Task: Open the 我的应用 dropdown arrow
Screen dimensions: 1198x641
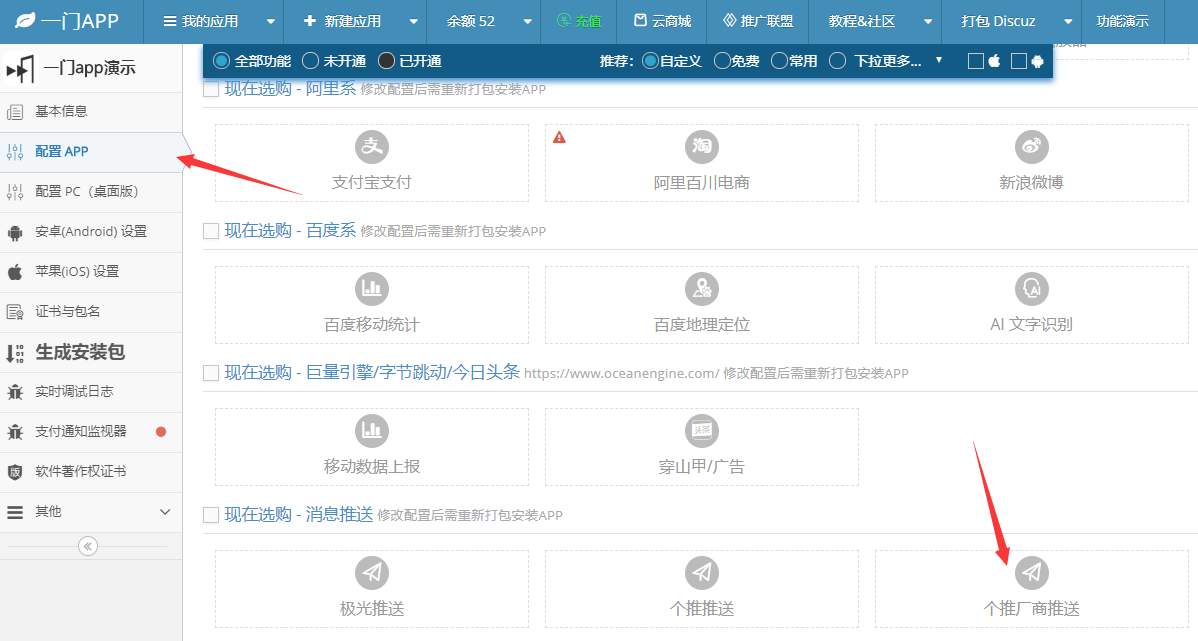Action: tap(270, 21)
